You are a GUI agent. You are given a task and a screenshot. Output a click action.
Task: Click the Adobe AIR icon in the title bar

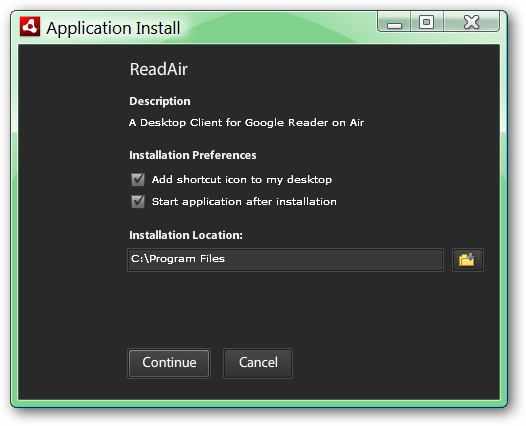[30, 26]
